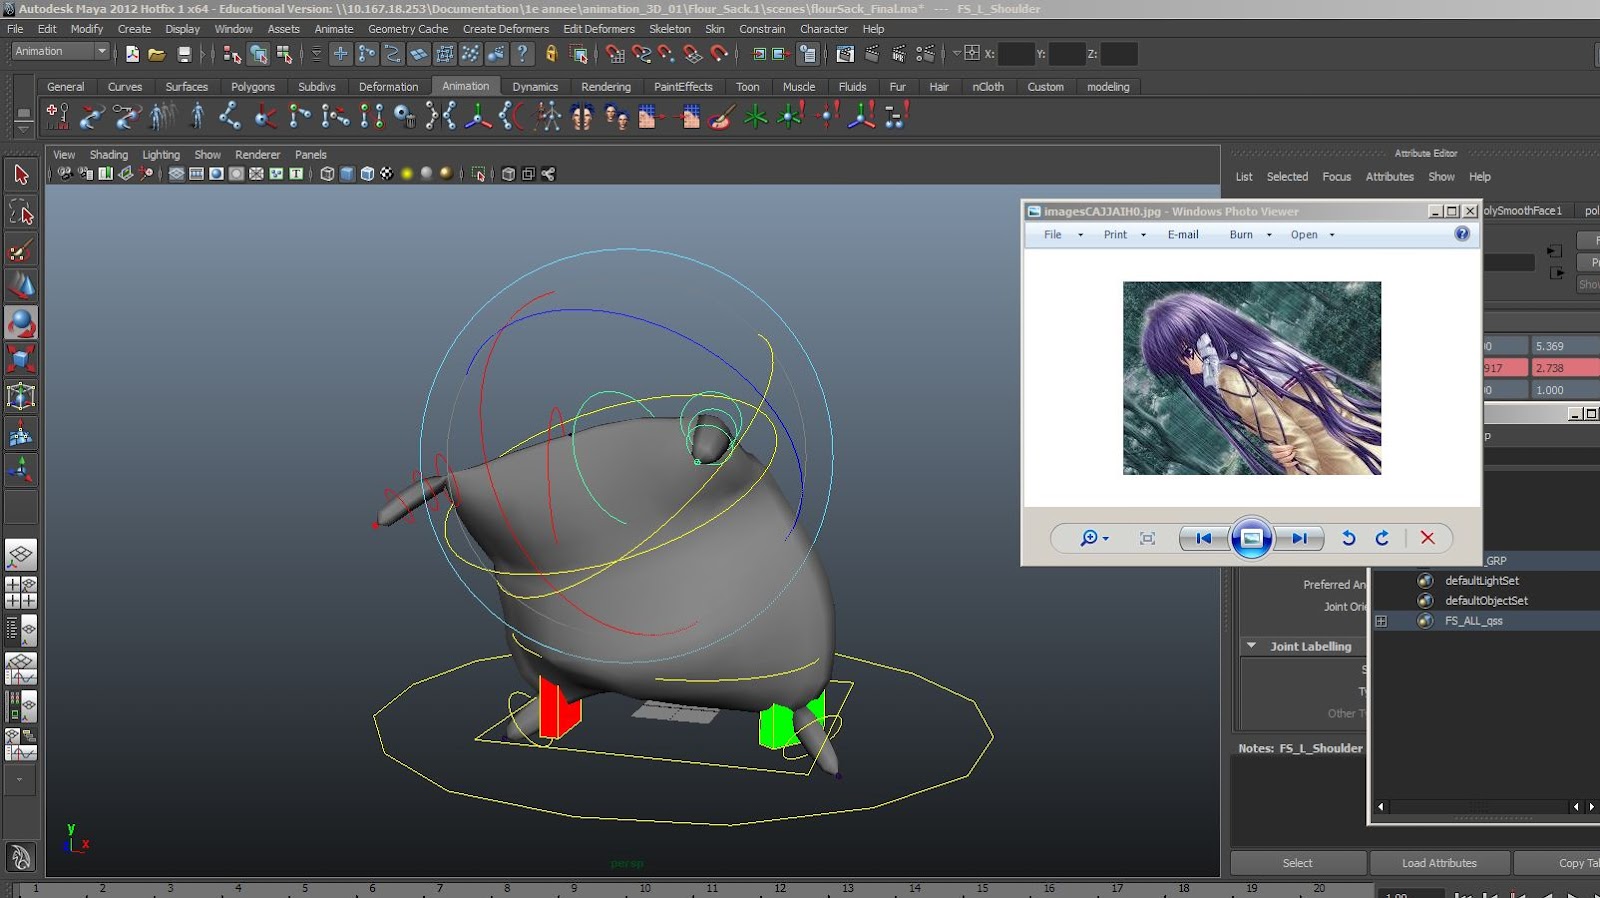Click the Paint Skin Weights brush shelf icon
The height and width of the screenshot is (898, 1600).
pyautogui.click(x=721, y=117)
